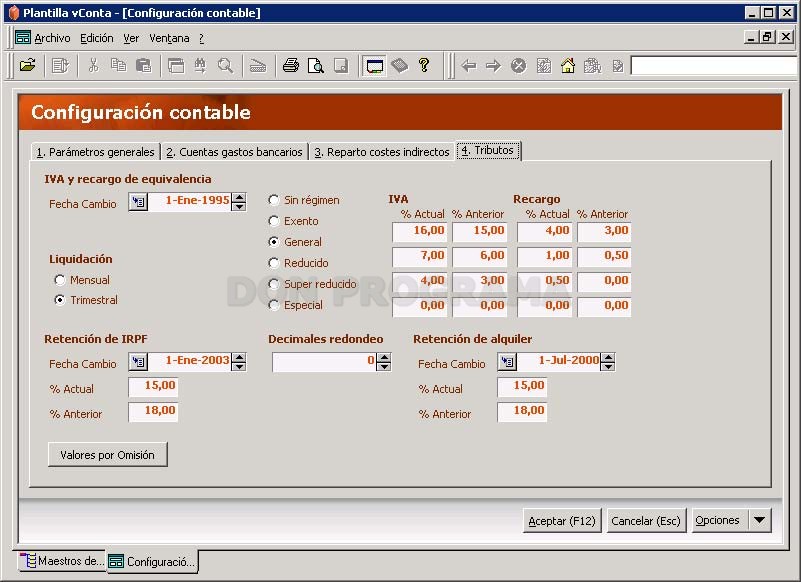
Task: Expand the Opciones dropdown arrow
Action: [760, 520]
